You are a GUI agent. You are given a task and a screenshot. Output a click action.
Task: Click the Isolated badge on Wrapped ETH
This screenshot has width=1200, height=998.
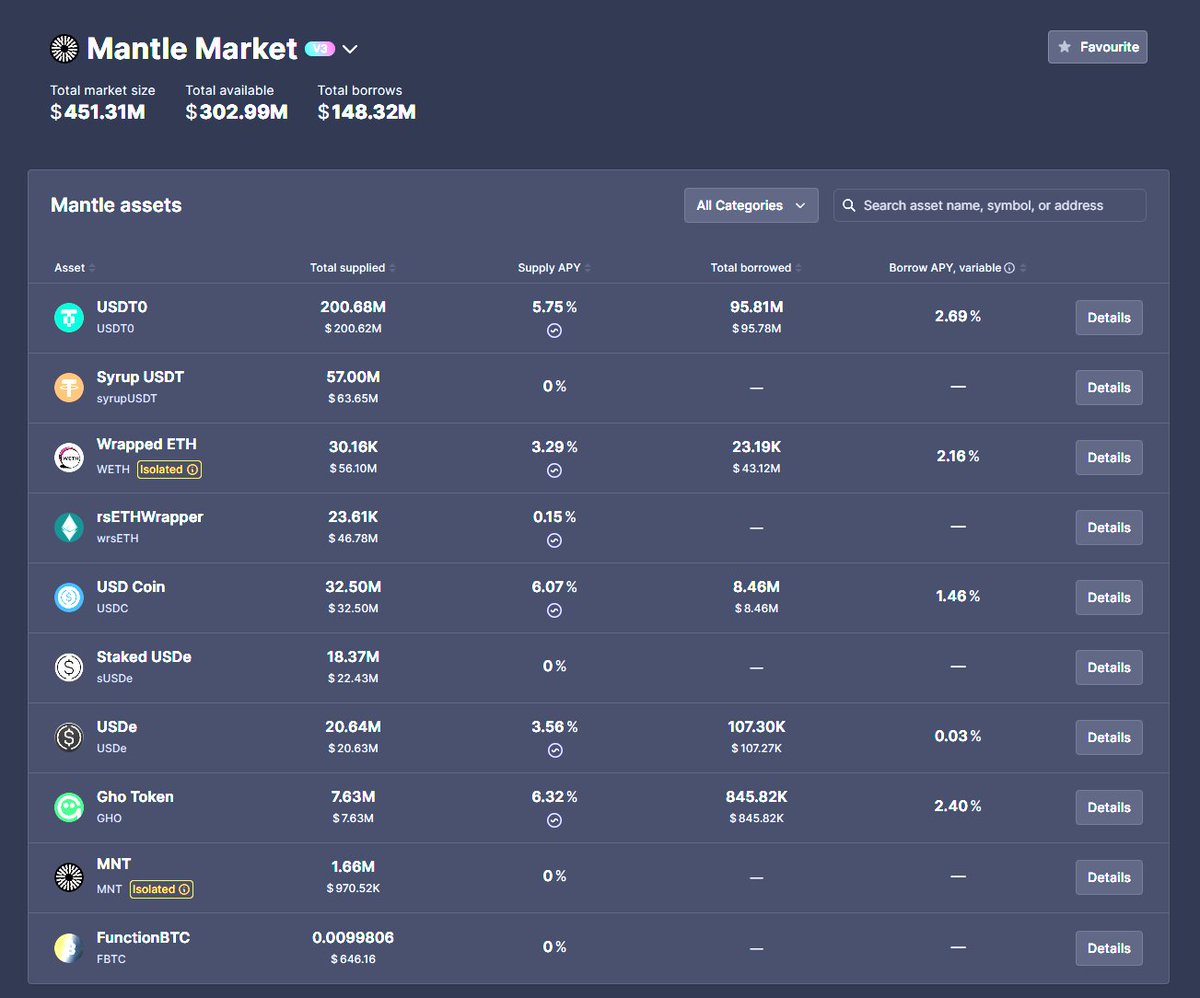tap(168, 469)
